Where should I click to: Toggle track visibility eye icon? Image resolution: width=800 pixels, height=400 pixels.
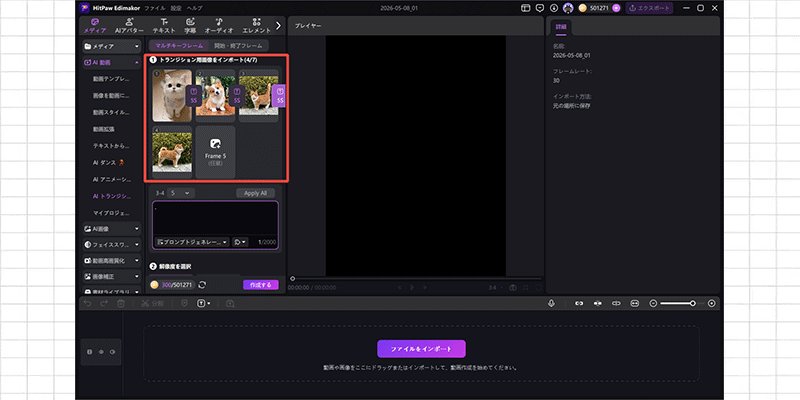[x=101, y=352]
